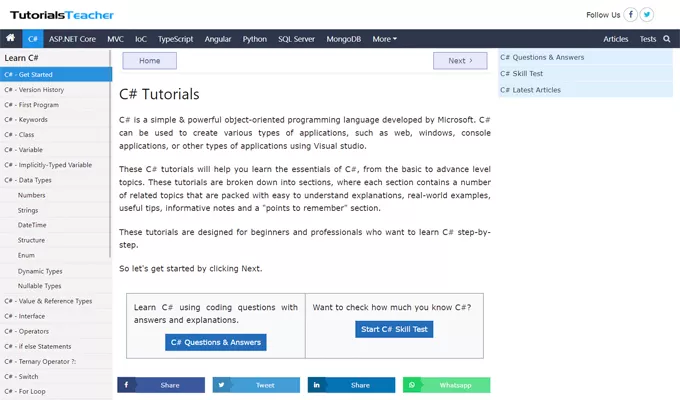The image size is (680, 400).
Task: Click the Tweet share button
Action: click(x=256, y=385)
